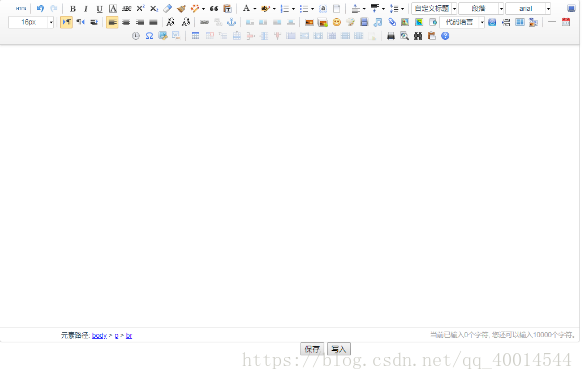Click the 保存 button
This screenshot has width=583, height=380.
tap(312, 349)
